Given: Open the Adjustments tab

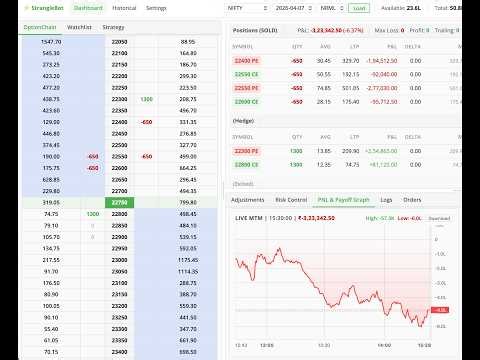Looking at the screenshot, I should (247, 200).
